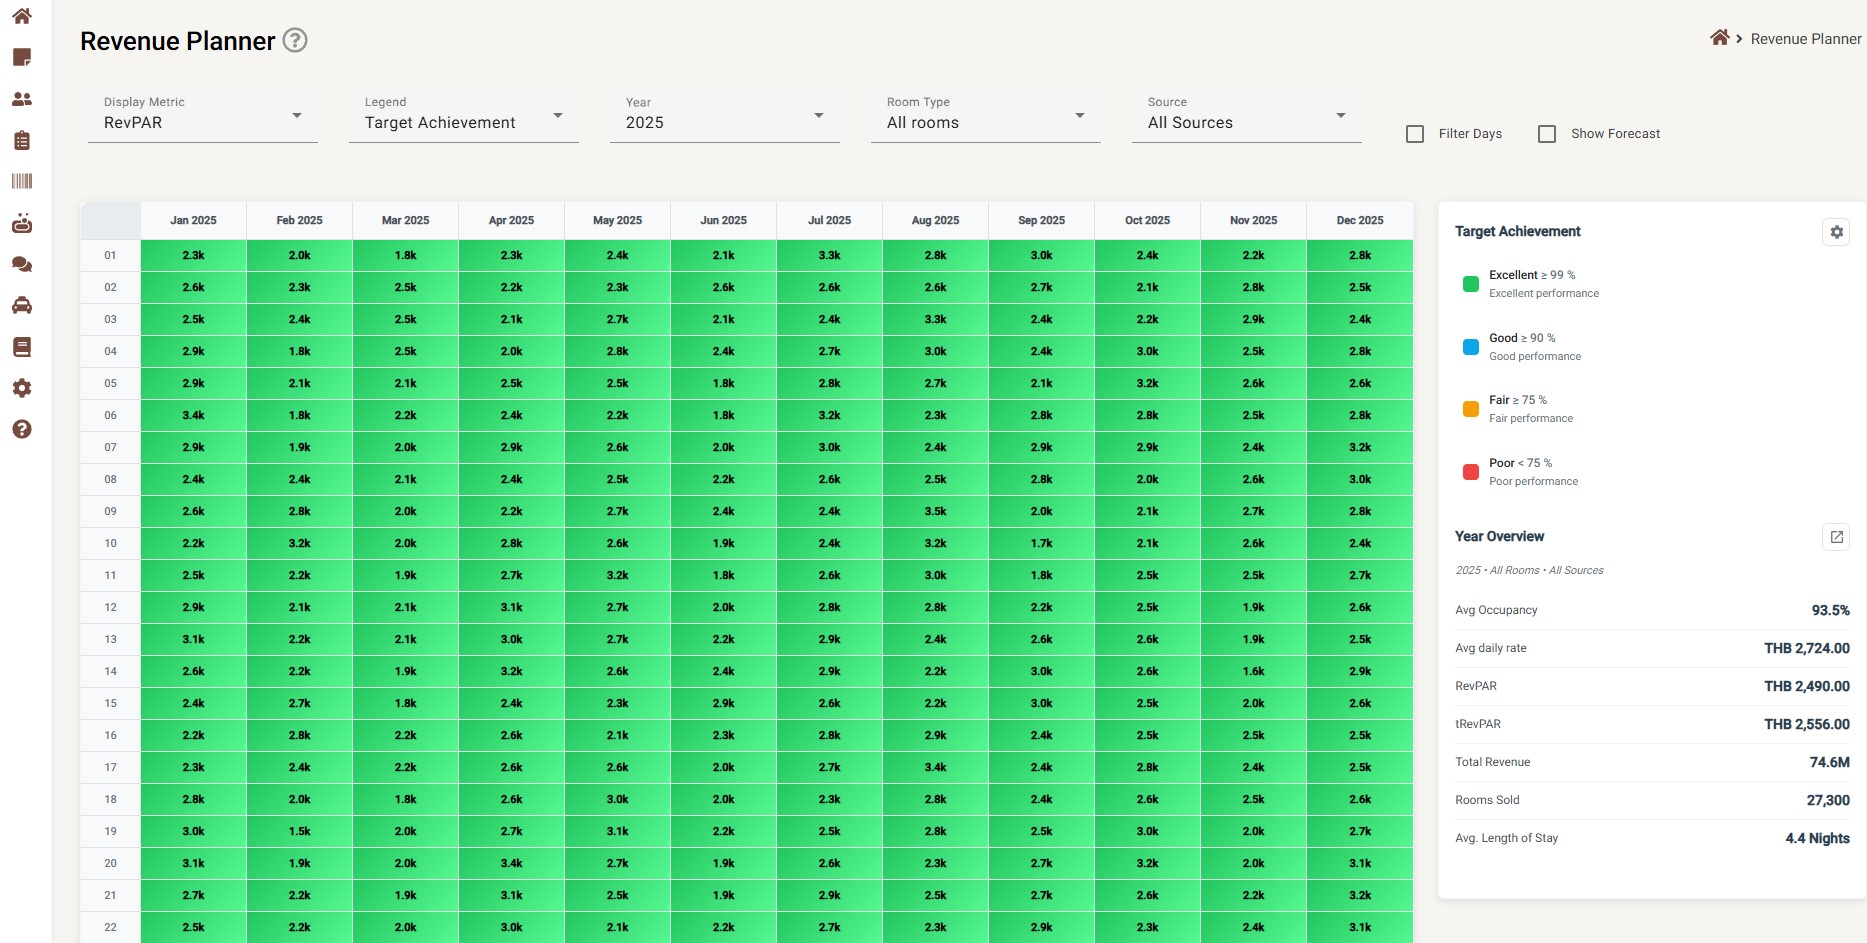Viewport: 1867px width, 943px height.
Task: Expand the Legend Target Achievement dropdown
Action: coord(463,117)
